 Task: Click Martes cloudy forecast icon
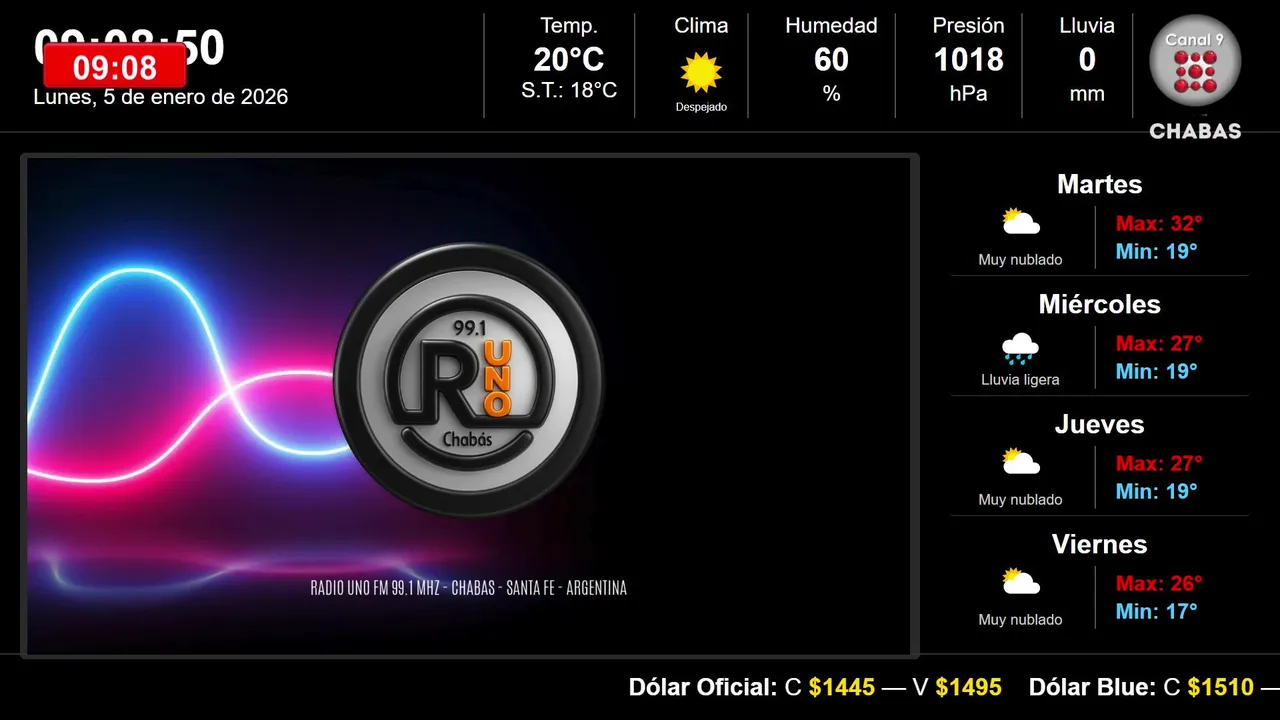[x=1021, y=221]
